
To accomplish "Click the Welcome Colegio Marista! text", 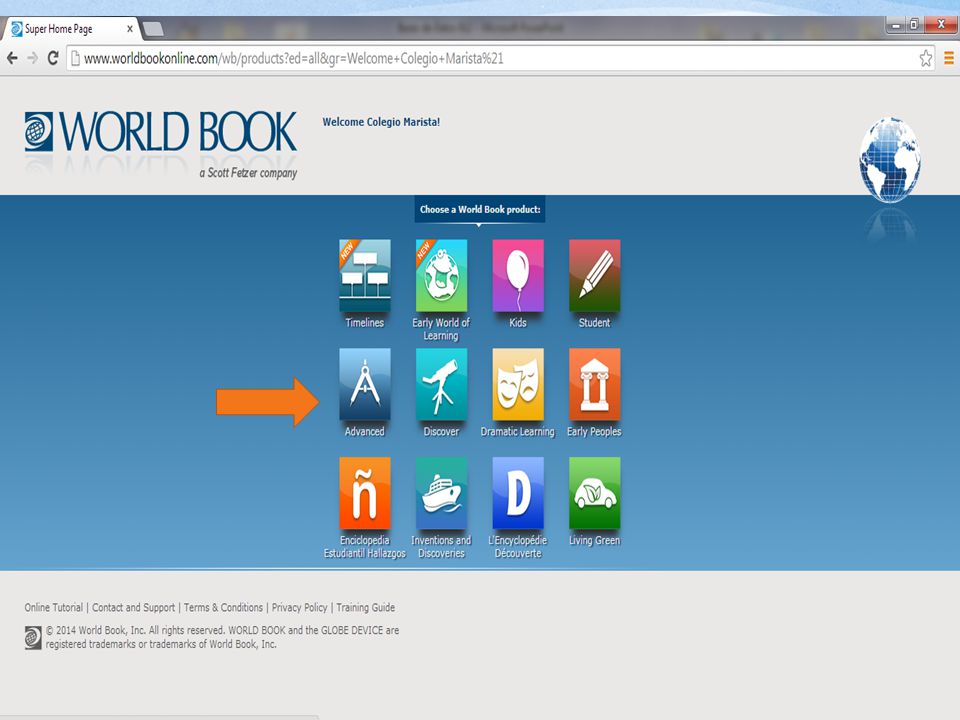I will 381,122.
